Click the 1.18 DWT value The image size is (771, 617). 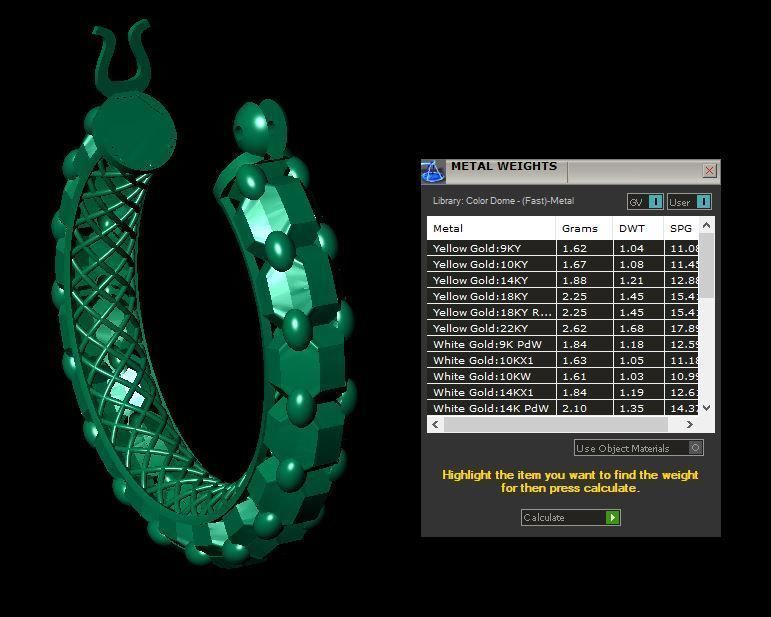coord(631,344)
